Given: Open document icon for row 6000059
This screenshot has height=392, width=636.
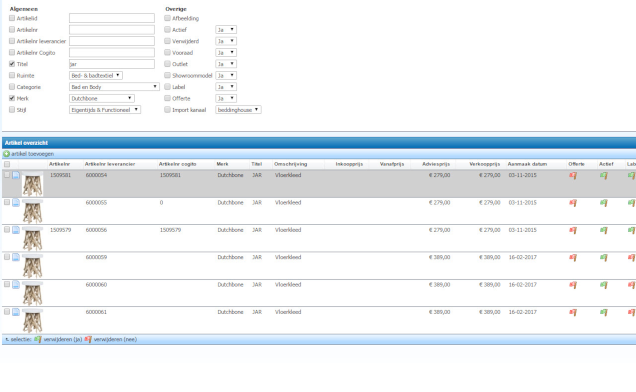Looking at the screenshot, I should [x=16, y=257].
